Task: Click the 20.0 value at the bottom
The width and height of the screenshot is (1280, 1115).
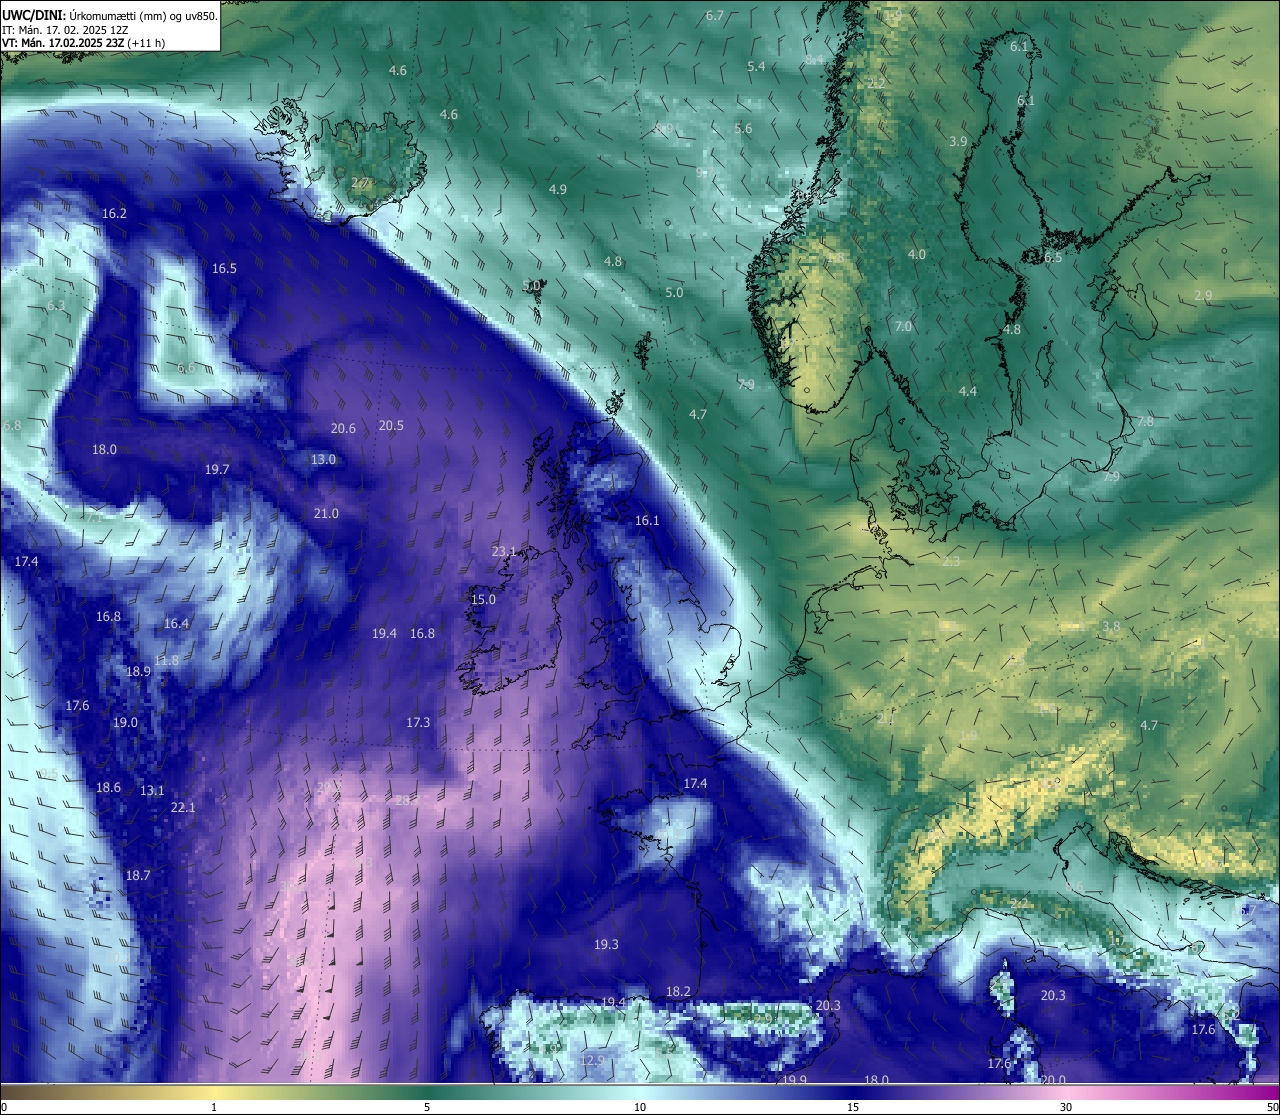Action: [x=1053, y=1080]
